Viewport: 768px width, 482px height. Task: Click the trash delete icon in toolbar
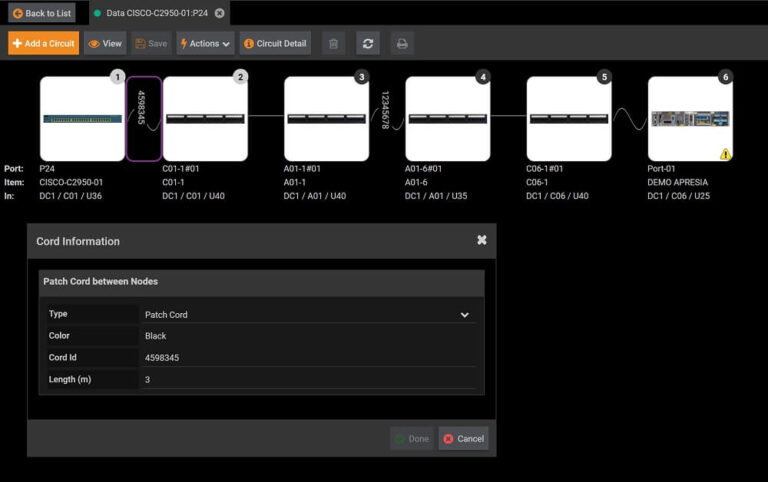tap(334, 44)
